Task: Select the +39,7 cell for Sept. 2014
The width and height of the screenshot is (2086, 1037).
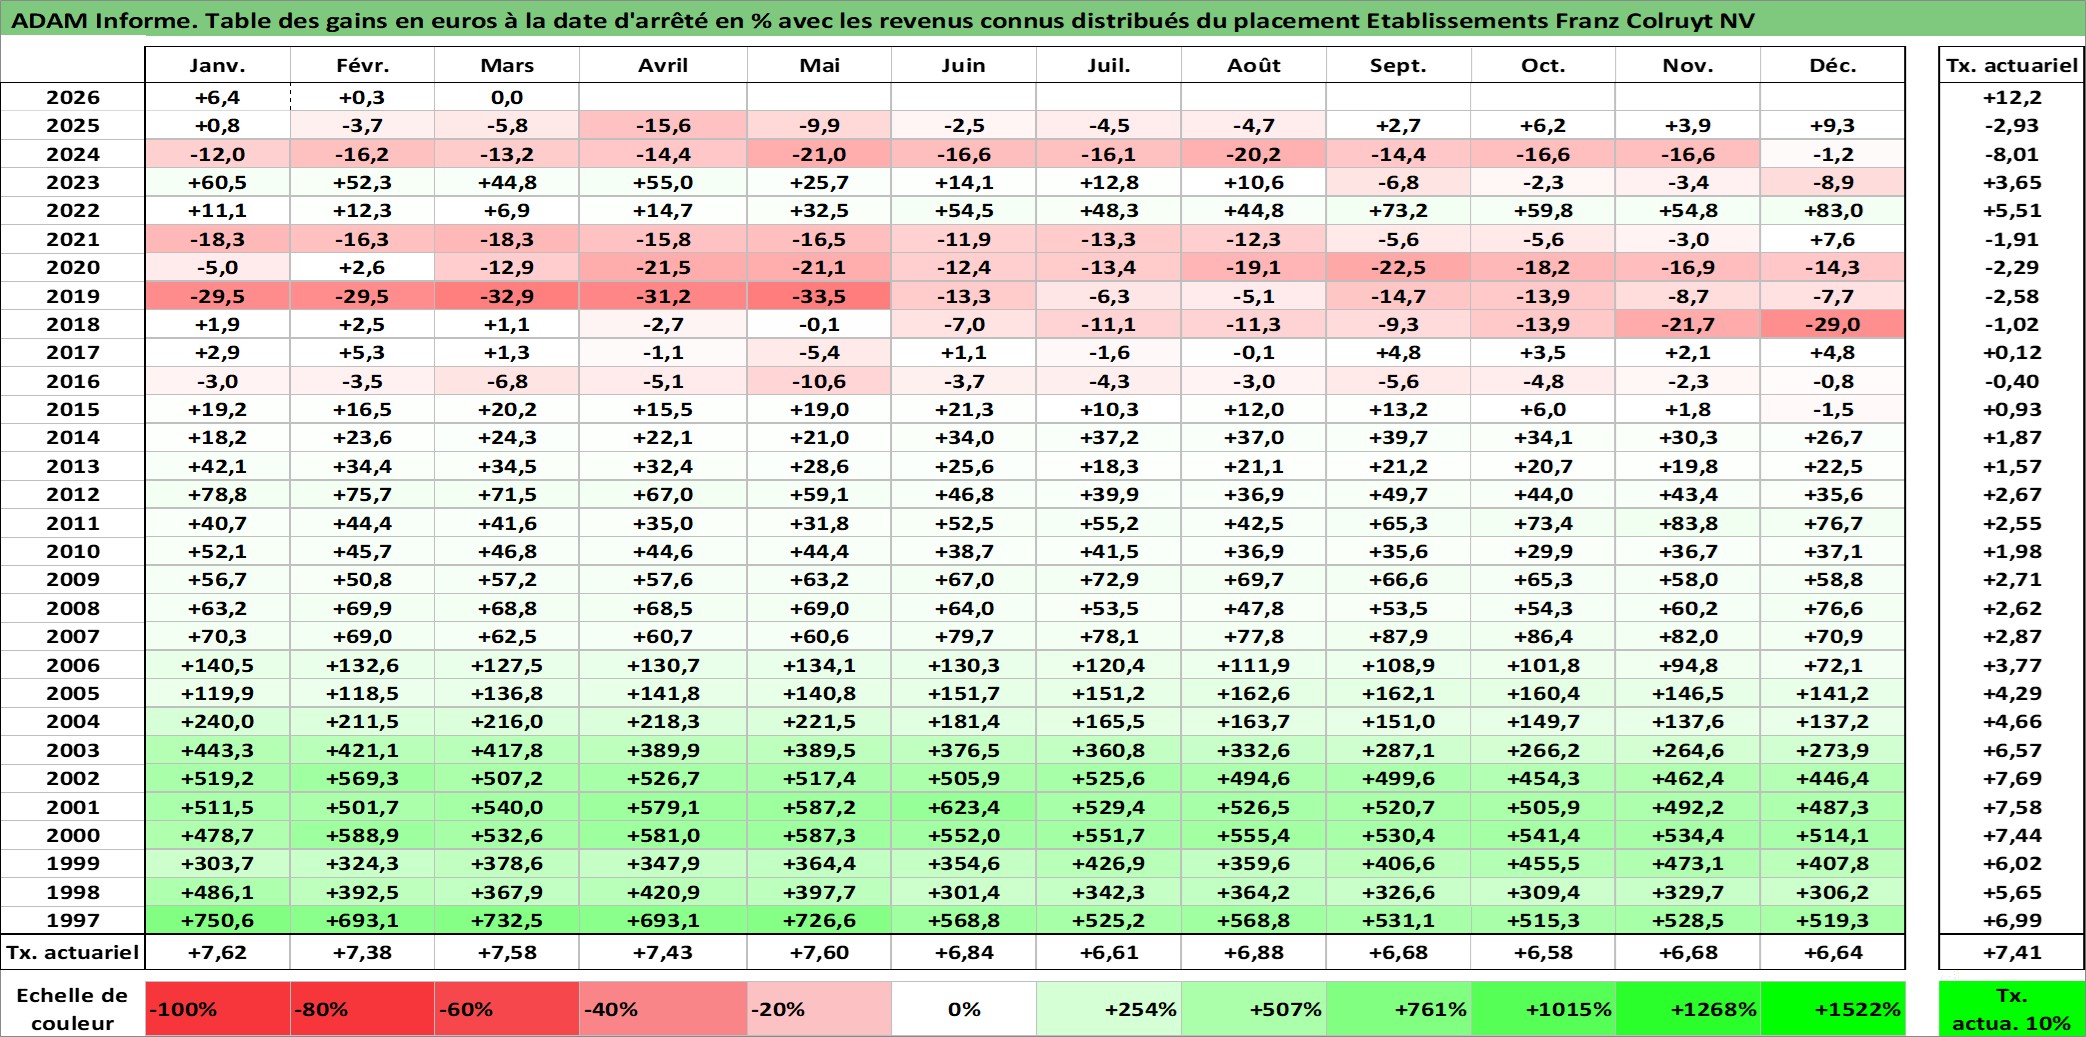Action: coord(1398,437)
